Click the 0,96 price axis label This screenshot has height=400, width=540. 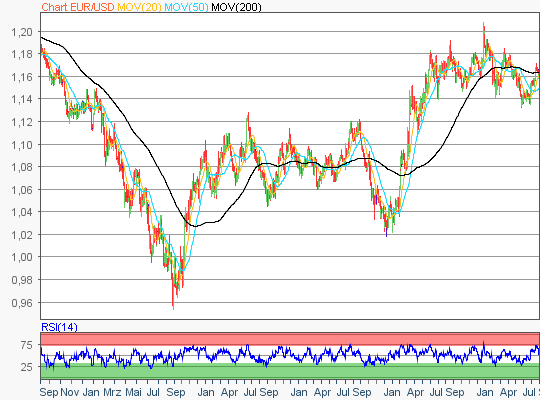pos(22,303)
